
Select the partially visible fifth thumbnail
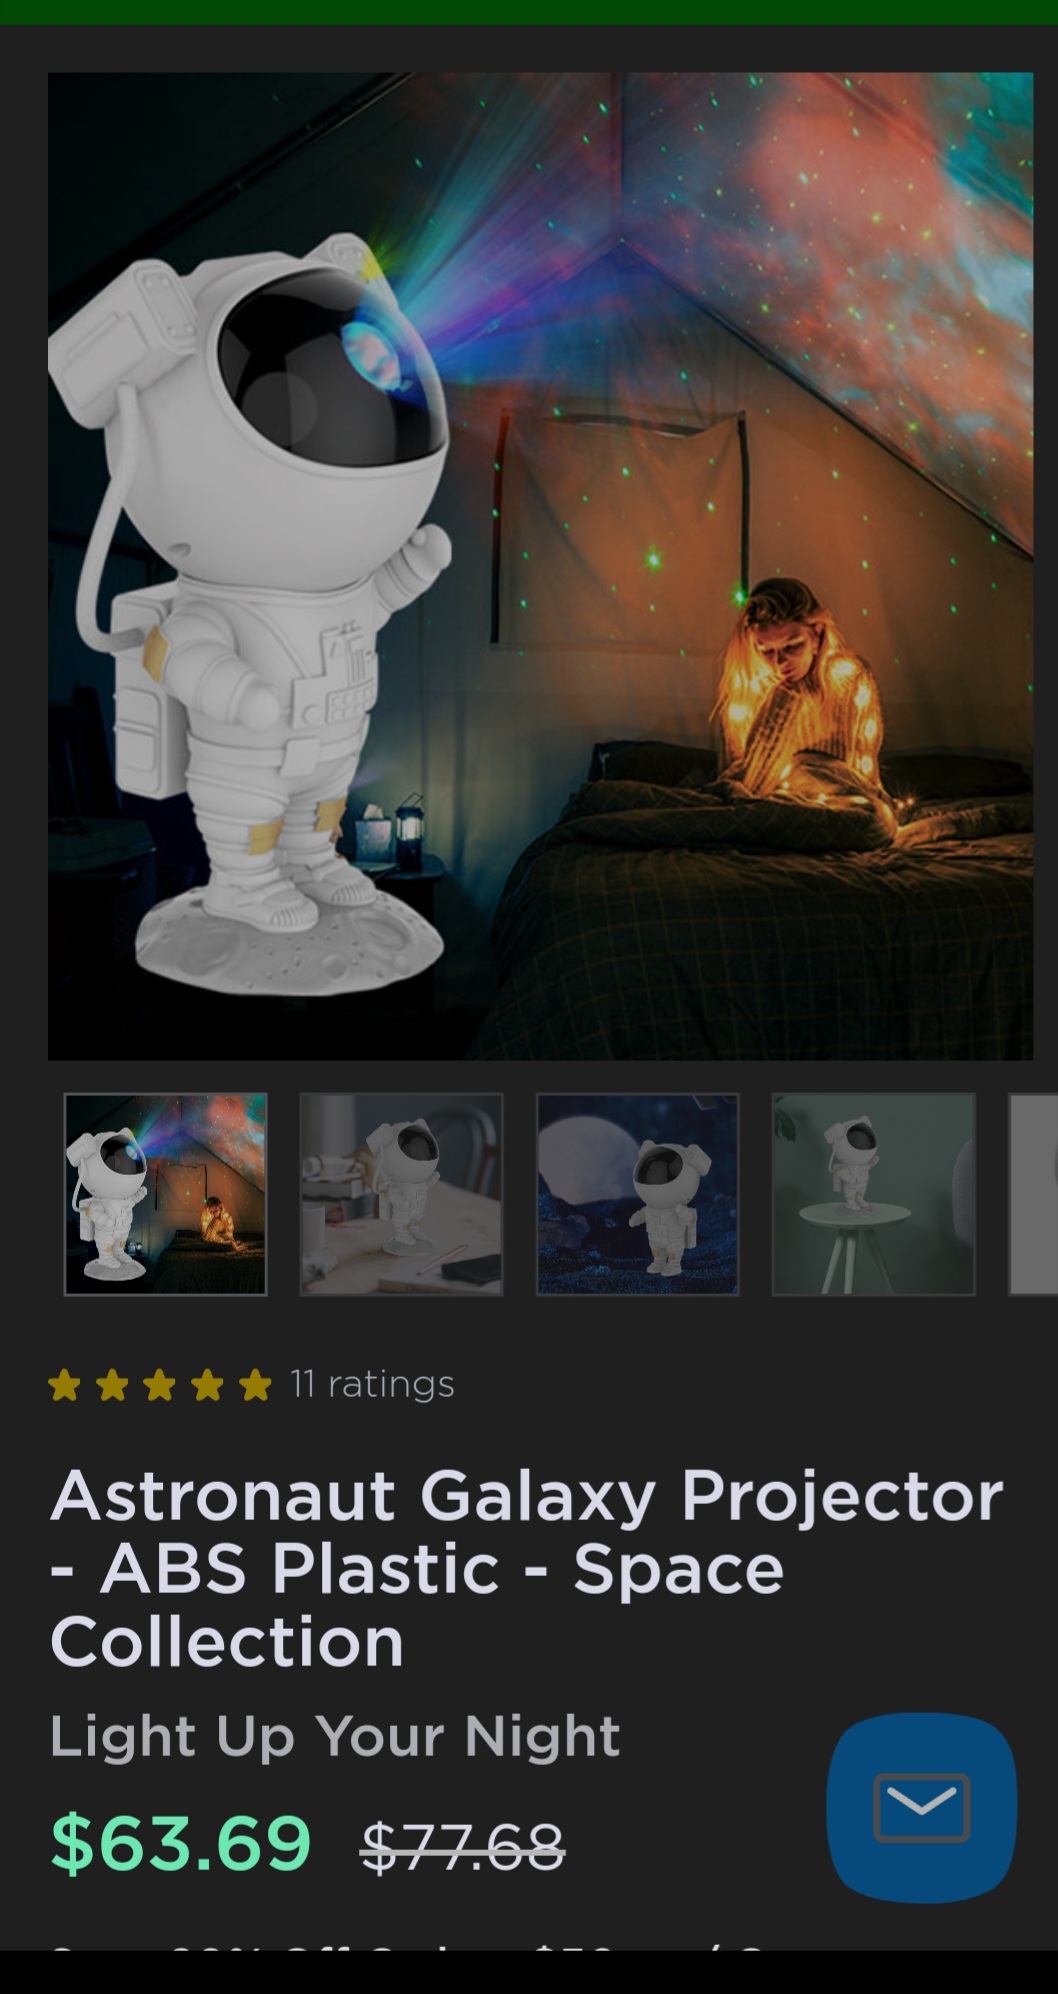point(1033,1194)
